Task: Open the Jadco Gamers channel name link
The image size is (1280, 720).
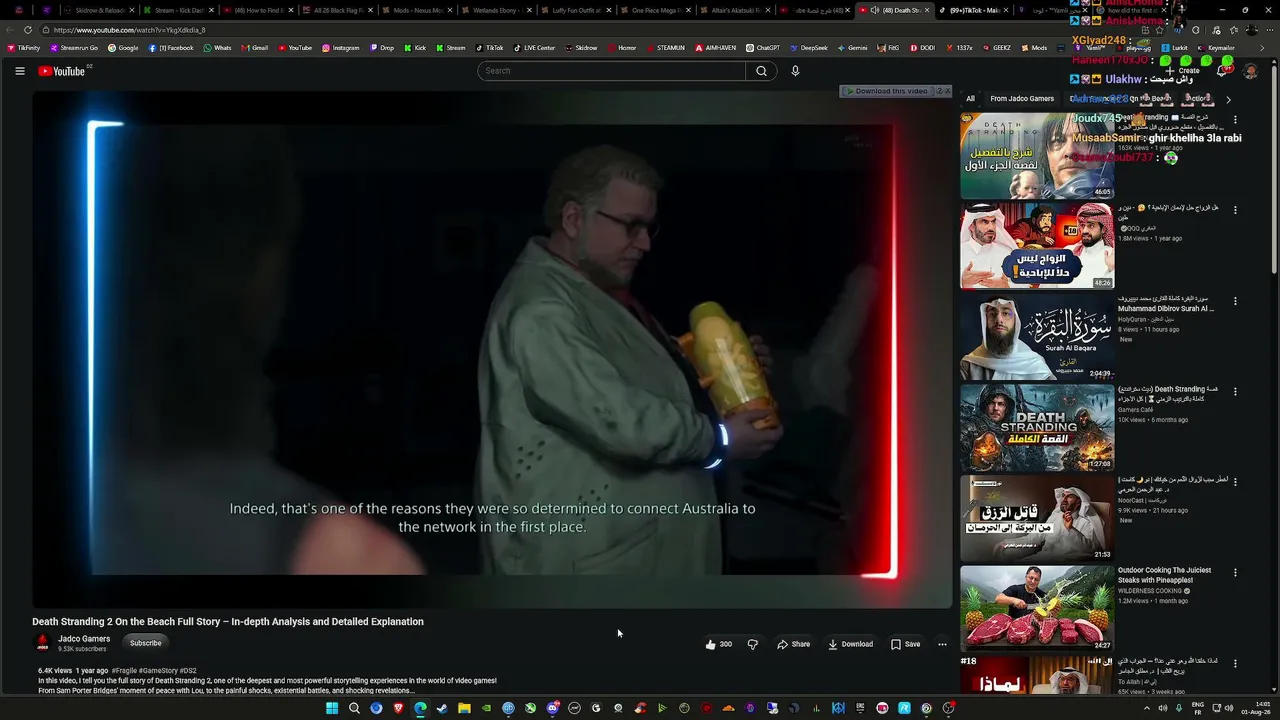Action: tap(84, 639)
